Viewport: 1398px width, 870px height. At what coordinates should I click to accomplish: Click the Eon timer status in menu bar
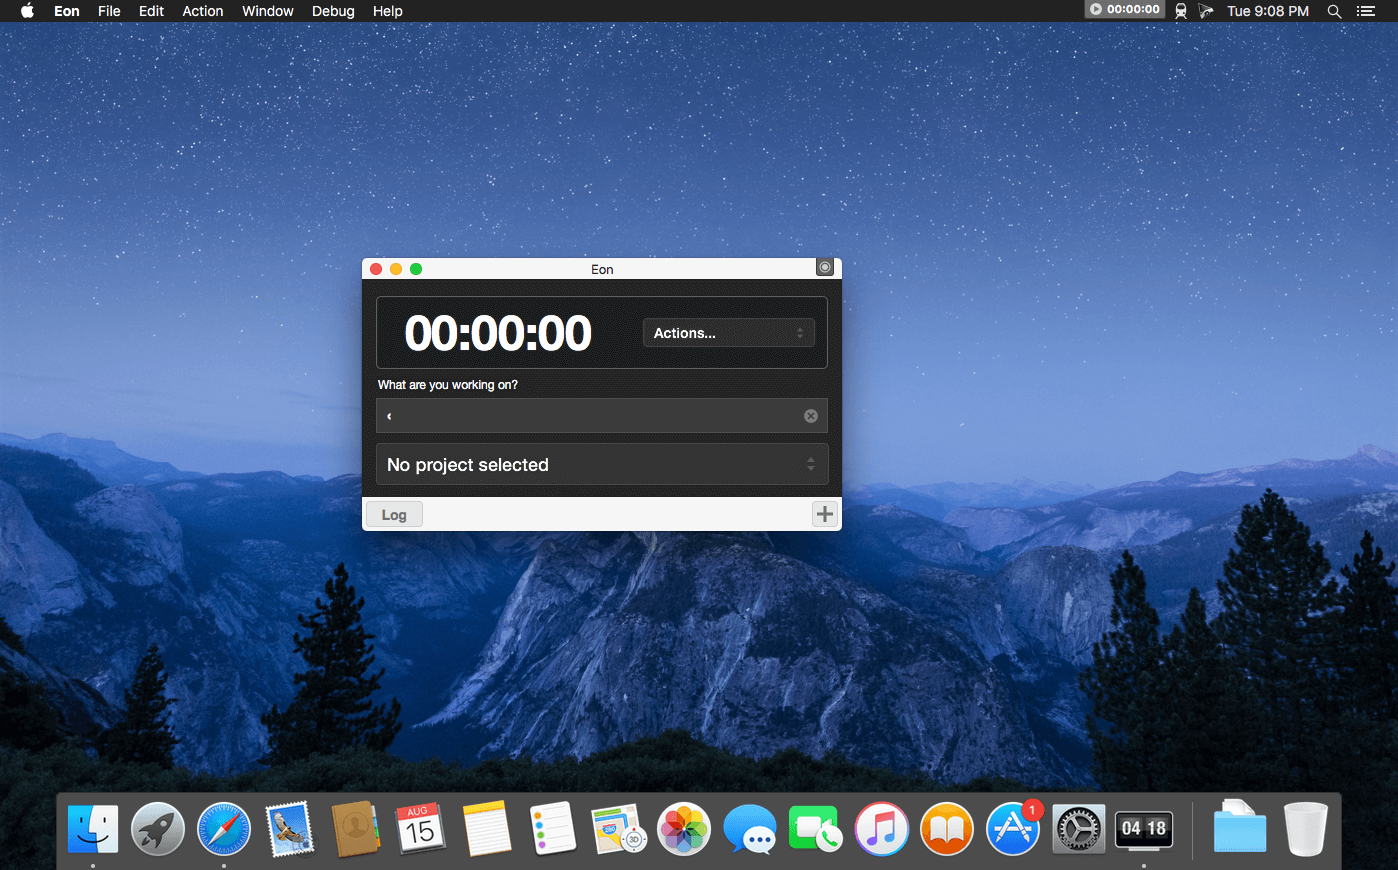point(1125,10)
